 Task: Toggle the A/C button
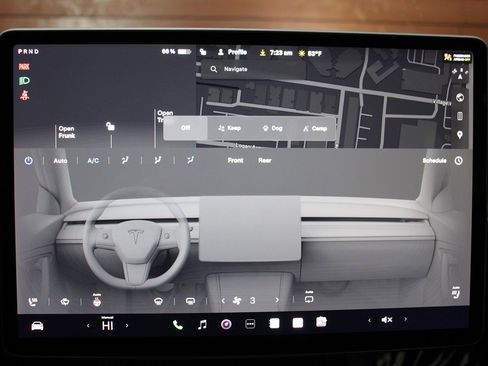coord(93,161)
